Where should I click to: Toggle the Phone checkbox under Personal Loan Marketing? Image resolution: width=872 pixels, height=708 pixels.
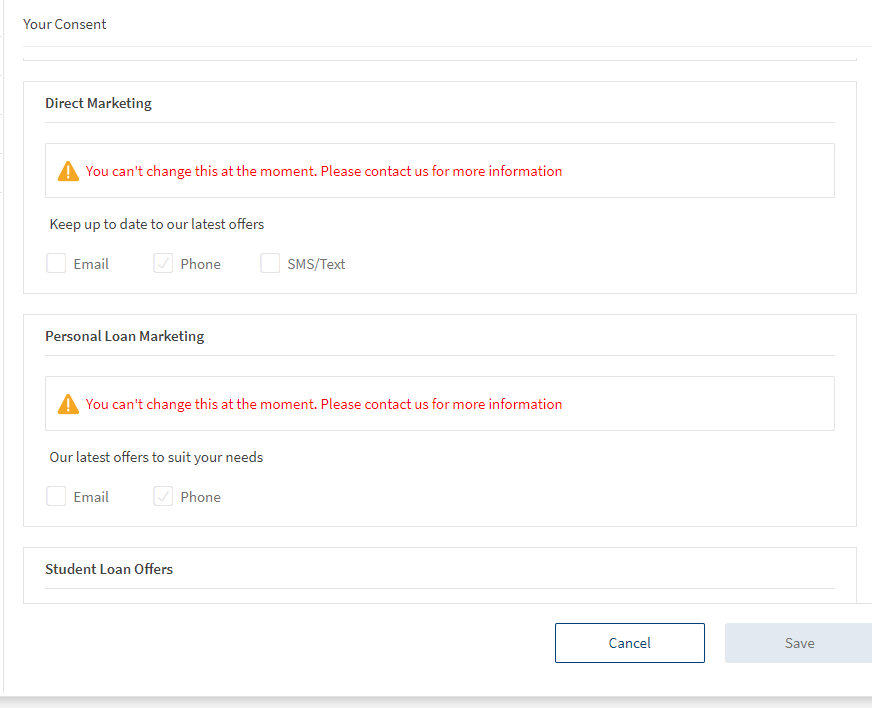pos(163,497)
